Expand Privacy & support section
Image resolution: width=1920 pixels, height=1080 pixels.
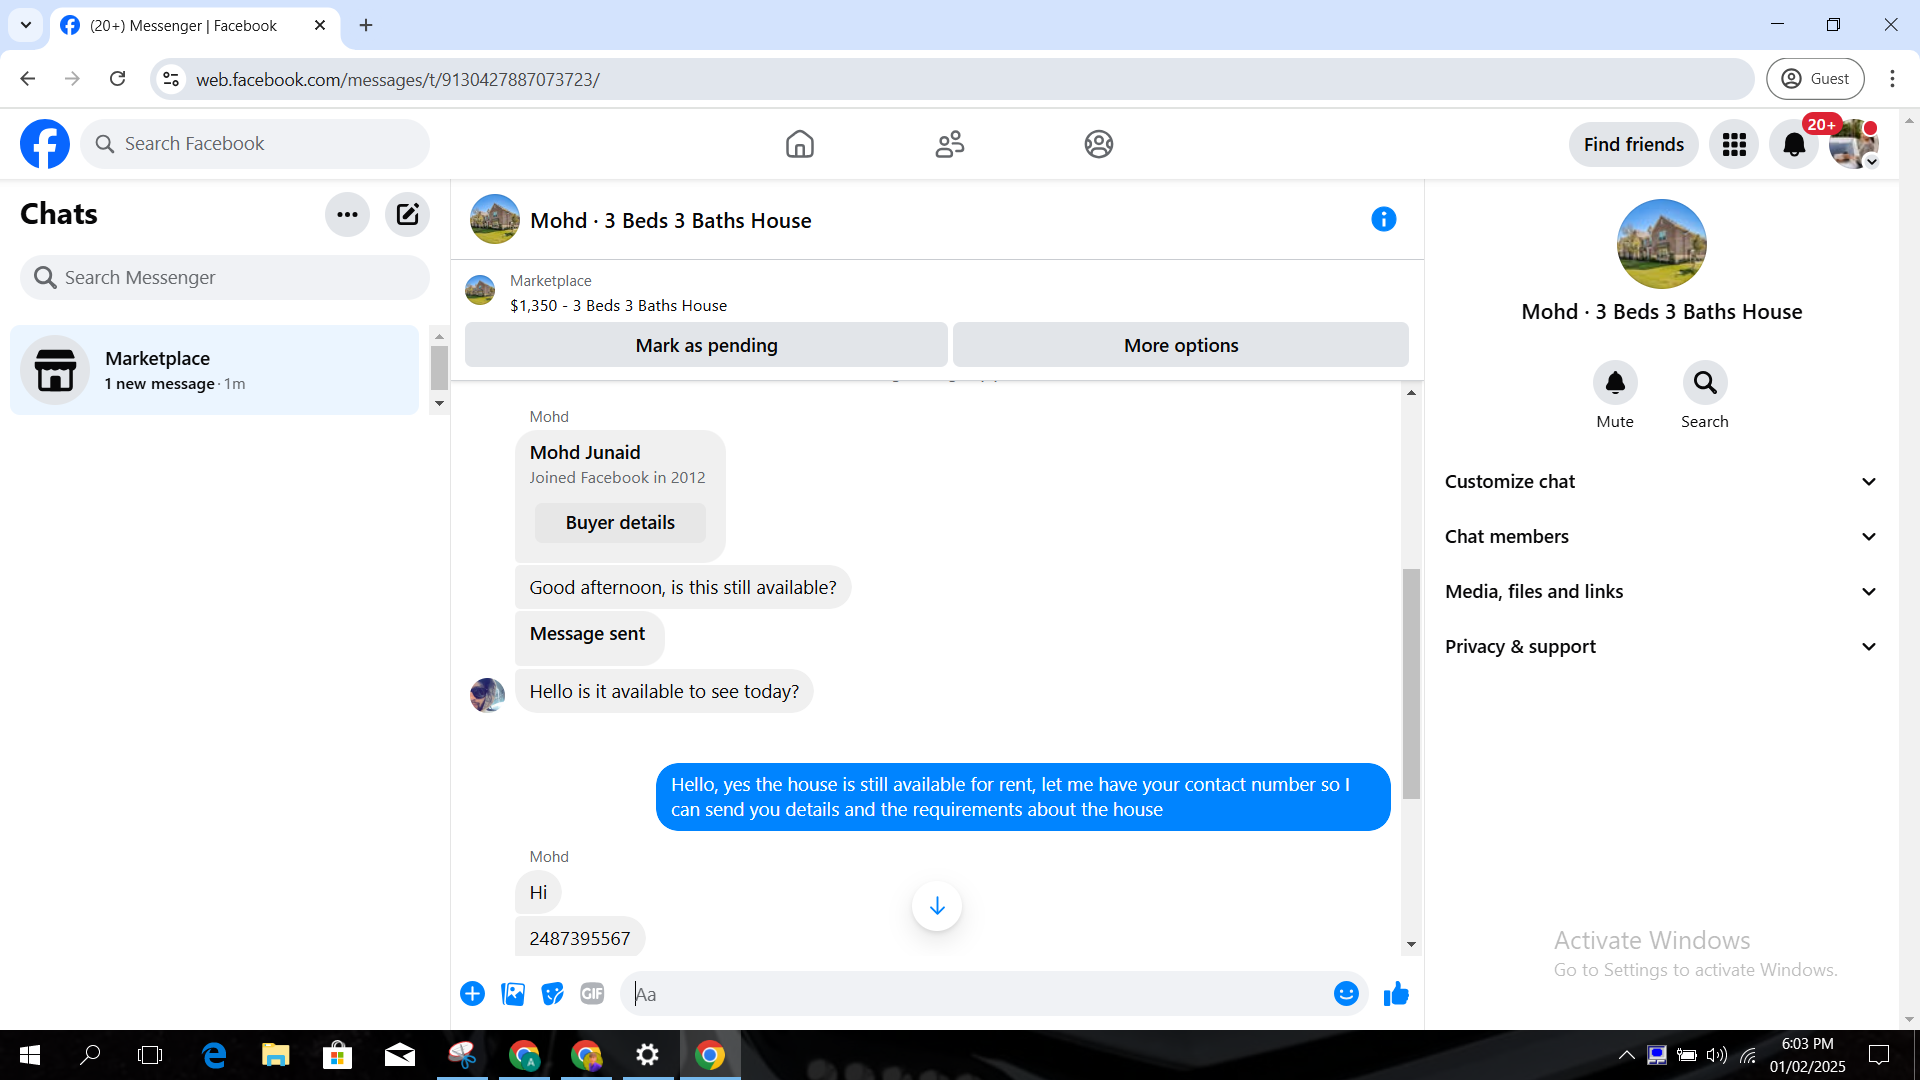pyautogui.click(x=1661, y=647)
